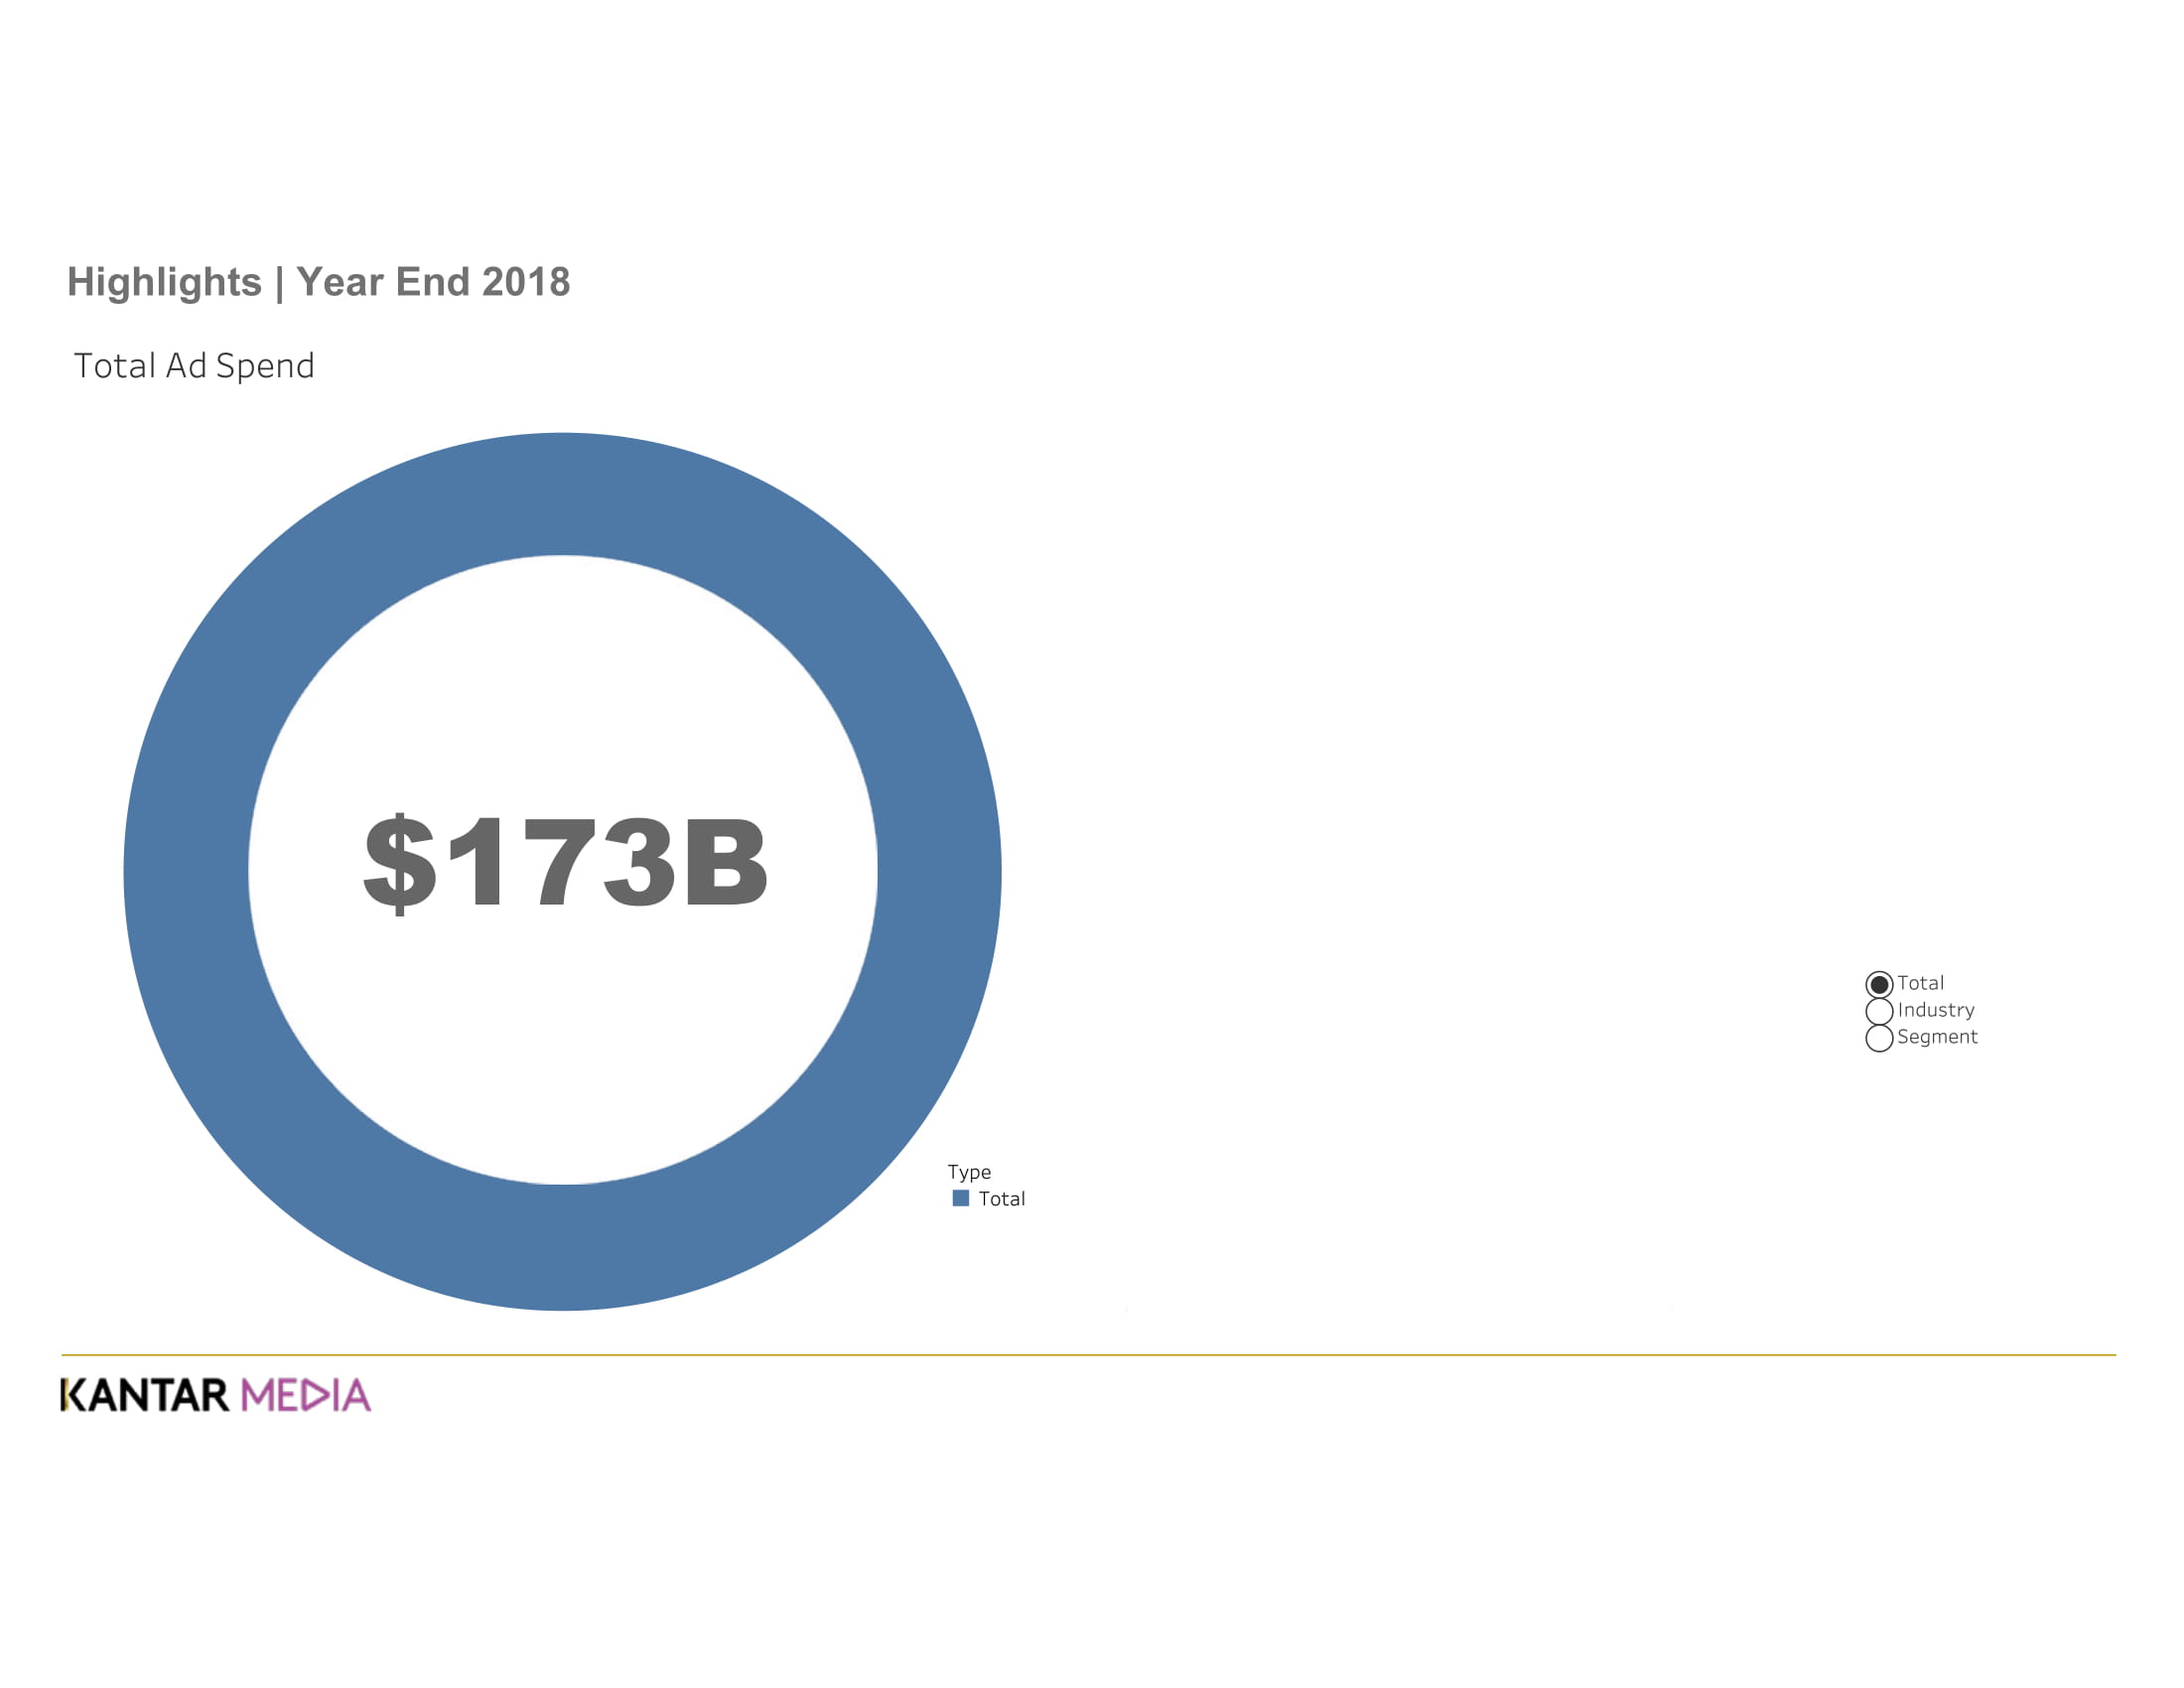2184x1688 pixels.
Task: Click the Total Ad Spend chart title
Action: pyautogui.click(x=195, y=365)
